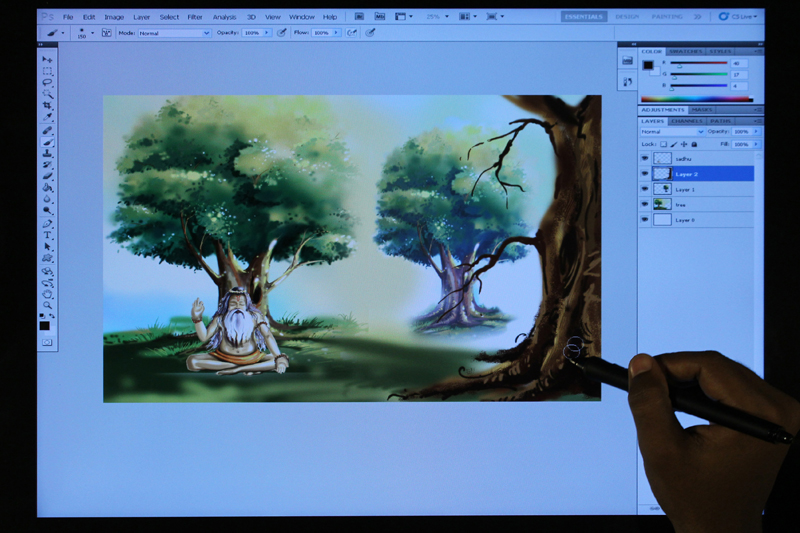Select the Layer 1 thumbnail
The width and height of the screenshot is (800, 533).
pyautogui.click(x=661, y=189)
